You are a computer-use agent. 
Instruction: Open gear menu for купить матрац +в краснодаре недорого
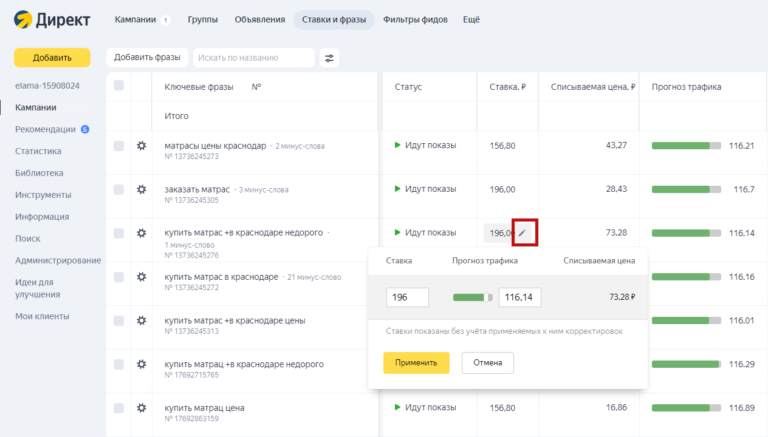(x=142, y=364)
